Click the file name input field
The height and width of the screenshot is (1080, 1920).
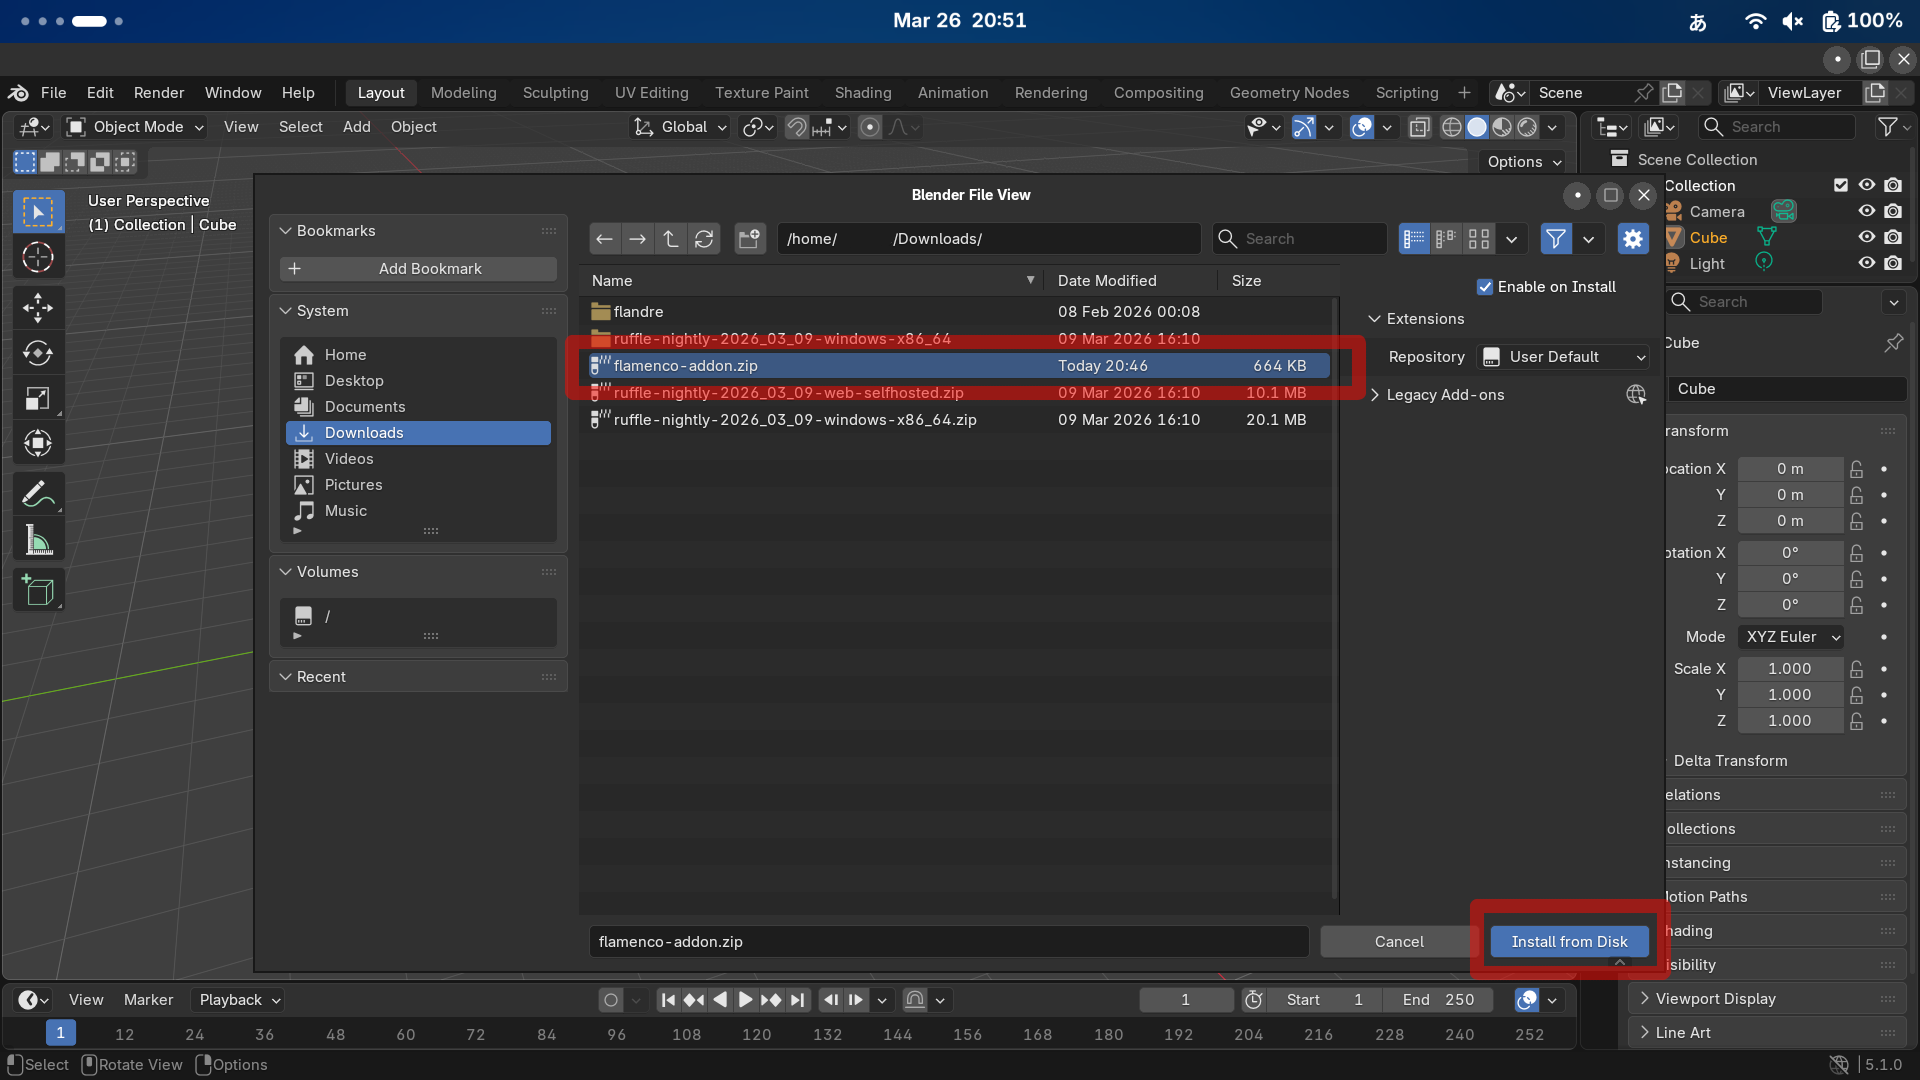tap(949, 942)
